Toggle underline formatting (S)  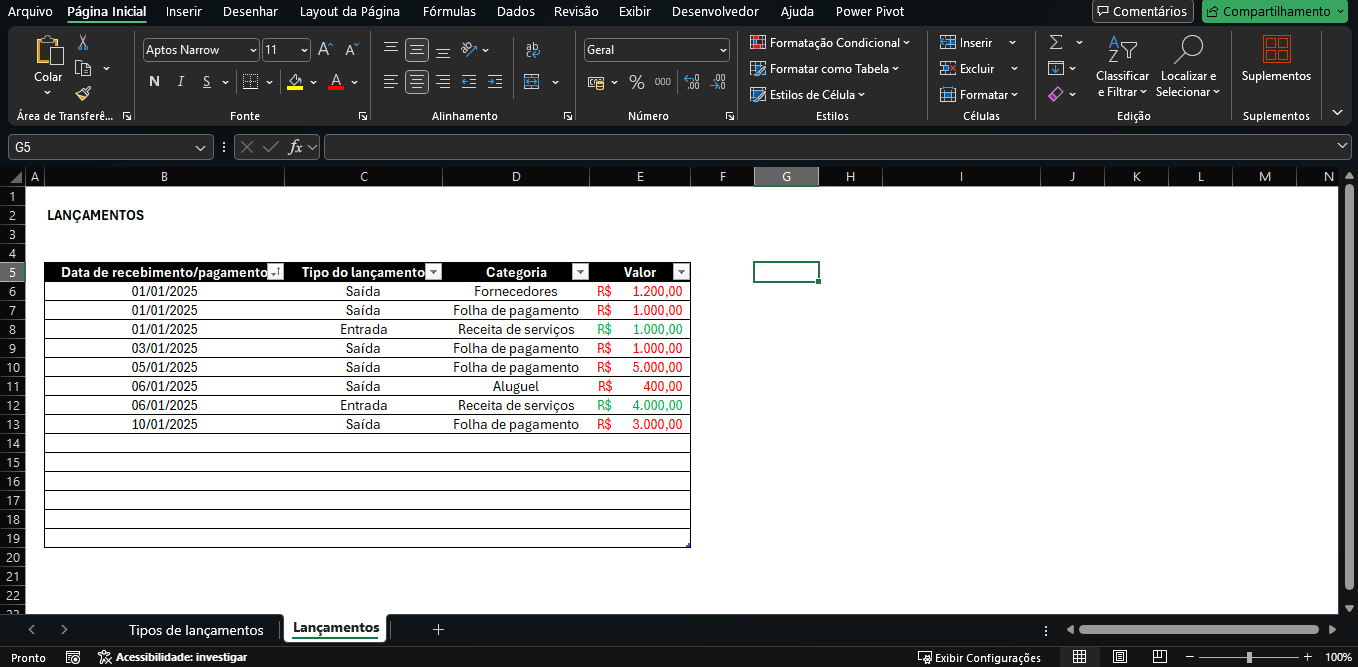click(207, 82)
